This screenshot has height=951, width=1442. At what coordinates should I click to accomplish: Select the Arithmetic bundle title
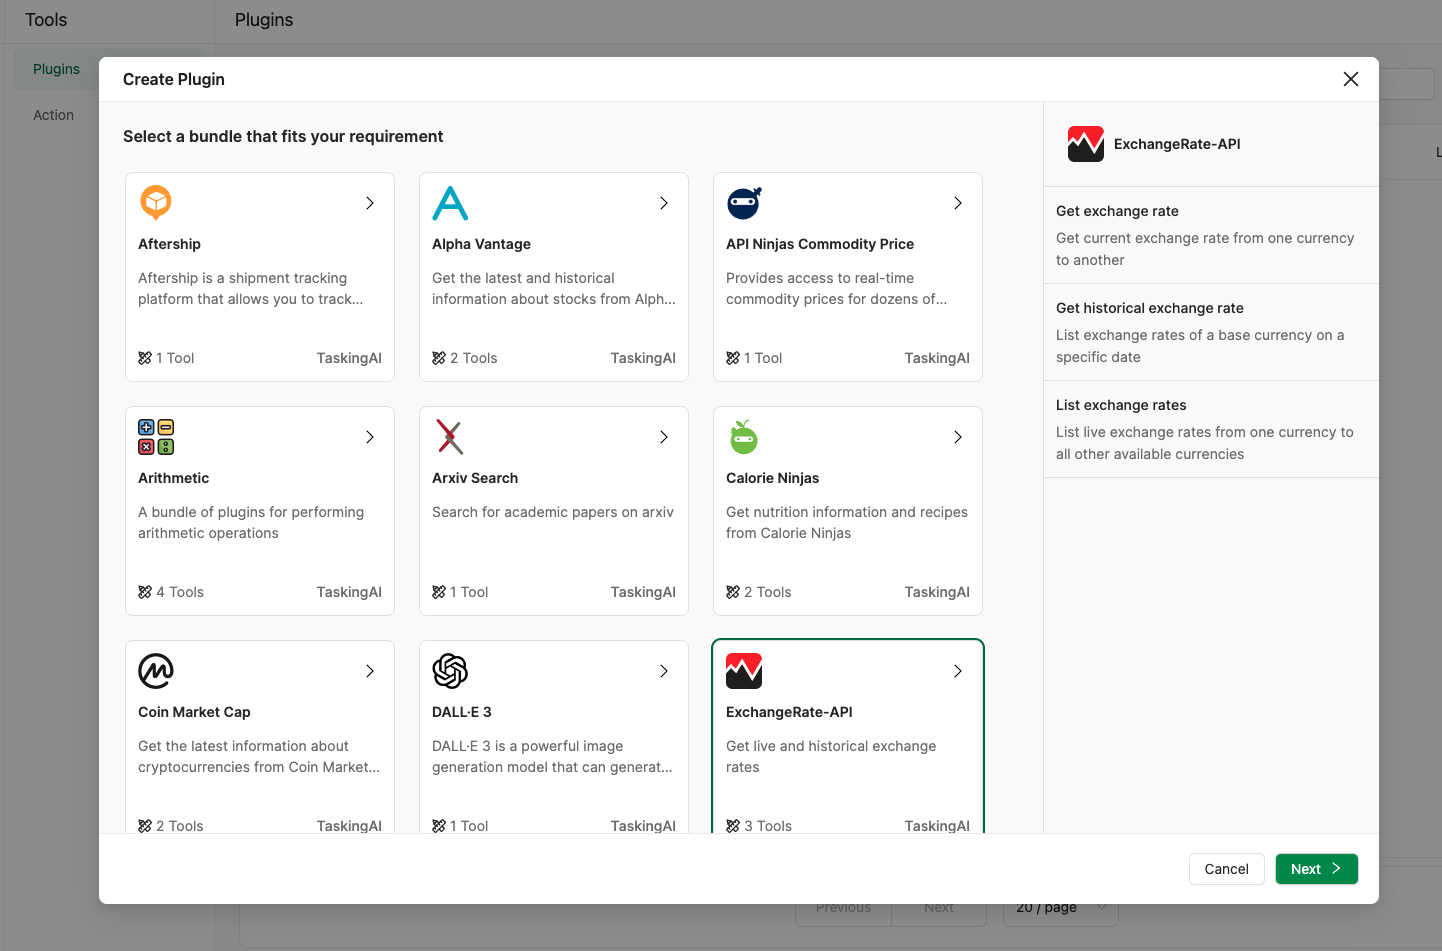click(174, 478)
